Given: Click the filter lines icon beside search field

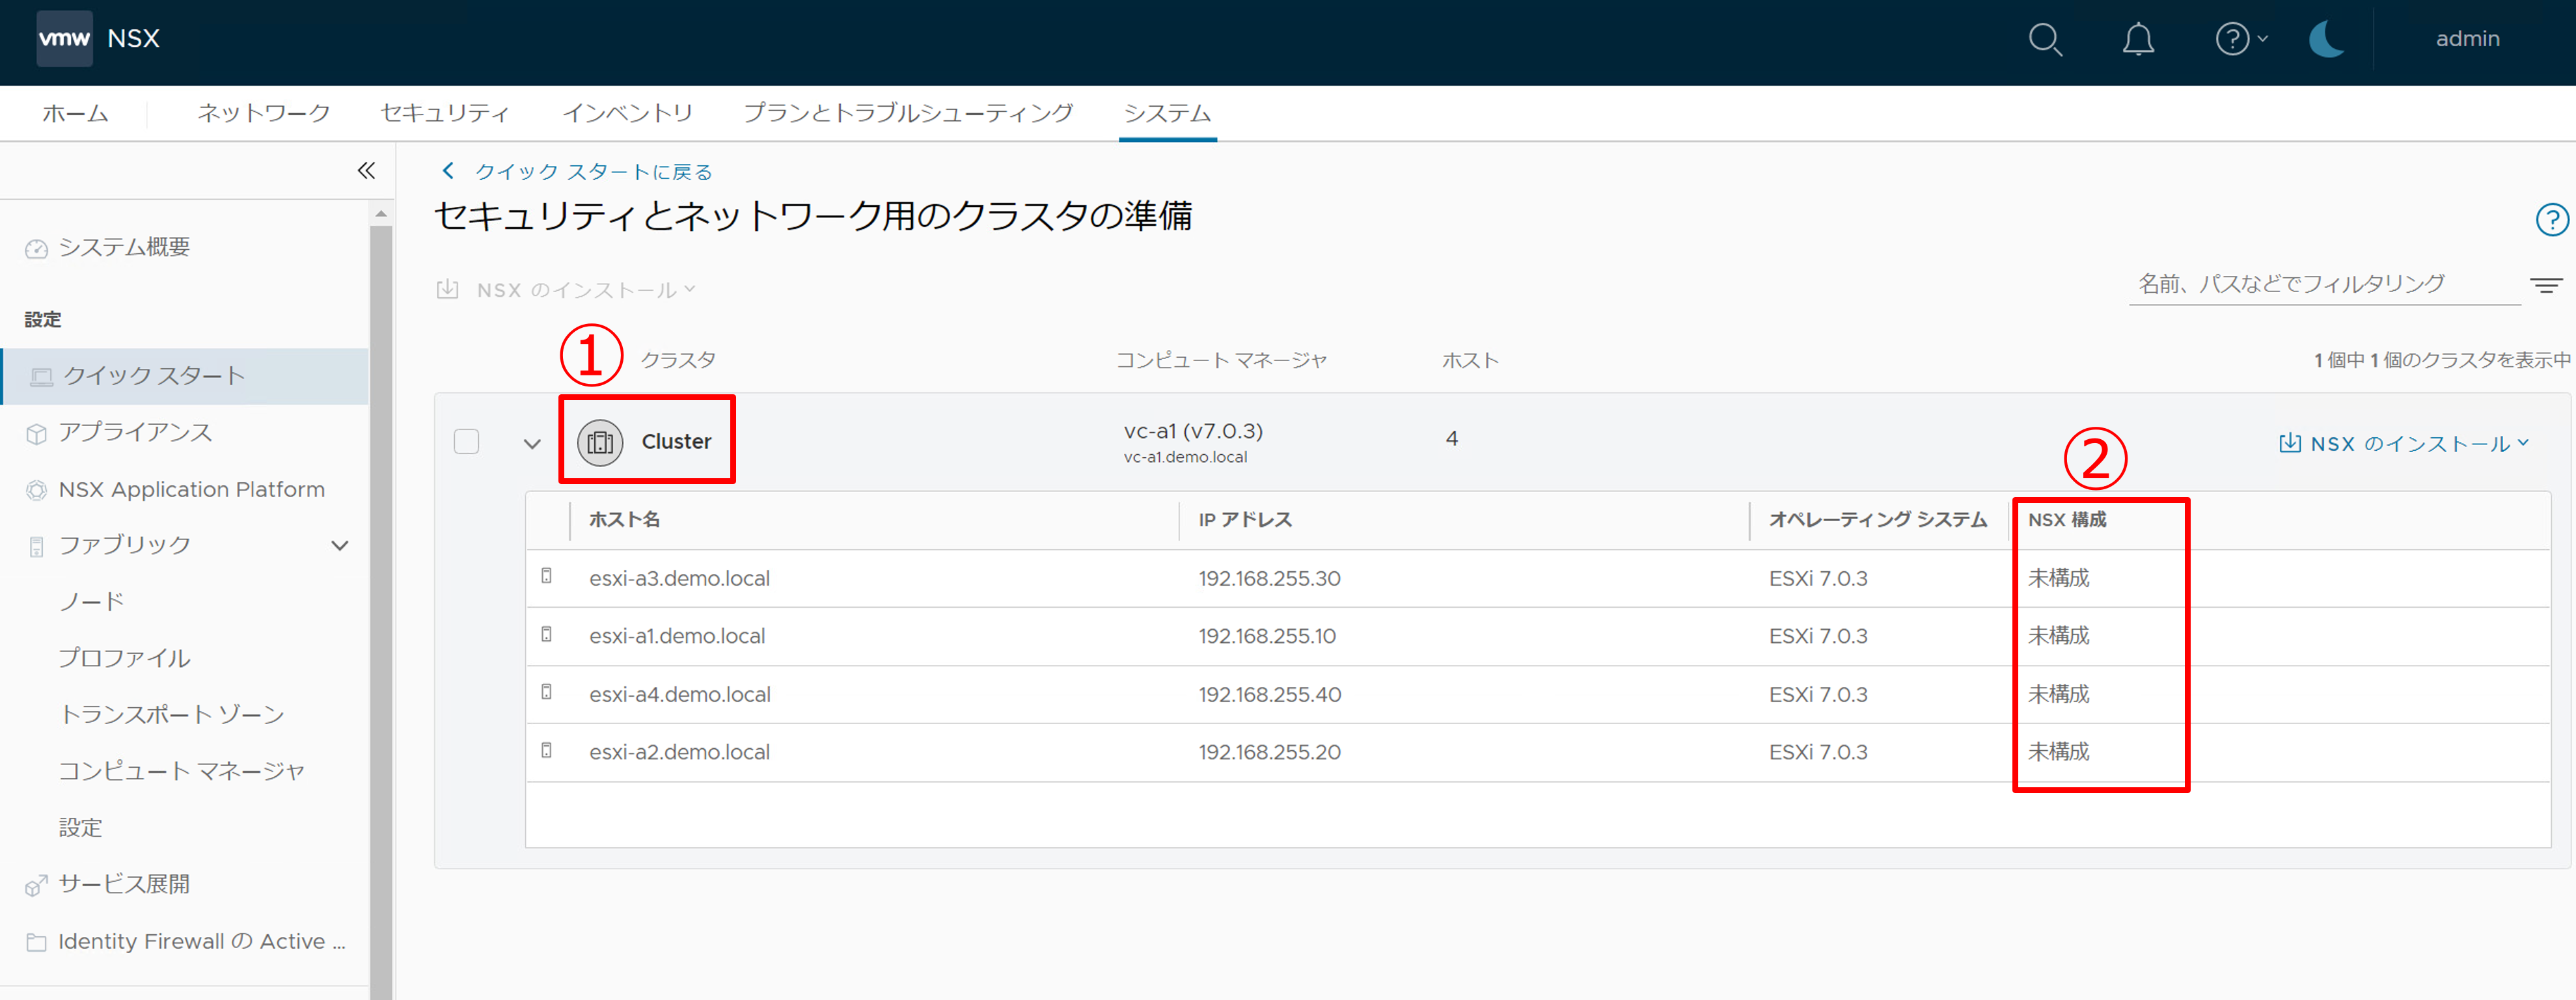Looking at the screenshot, I should [x=2545, y=286].
